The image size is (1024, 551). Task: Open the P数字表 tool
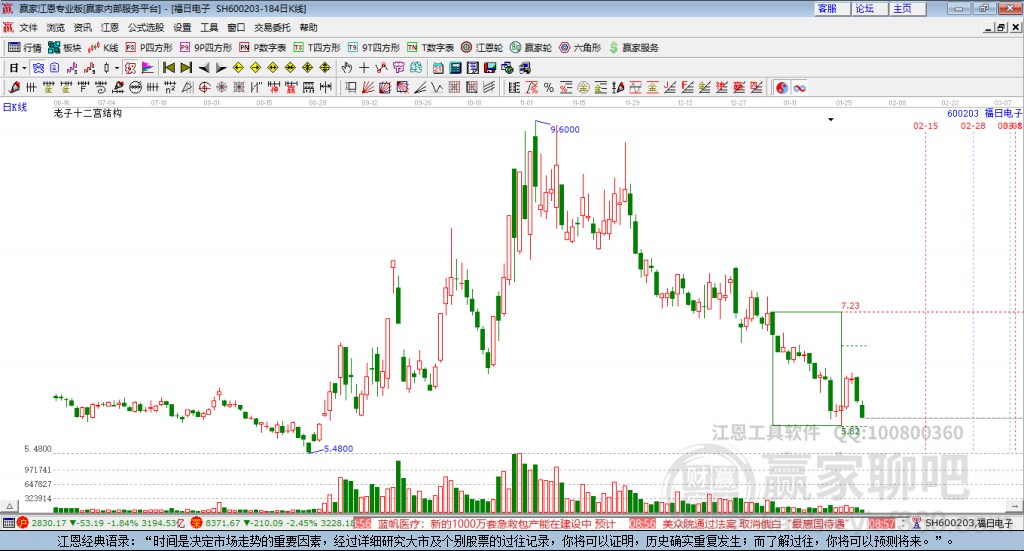[263, 48]
